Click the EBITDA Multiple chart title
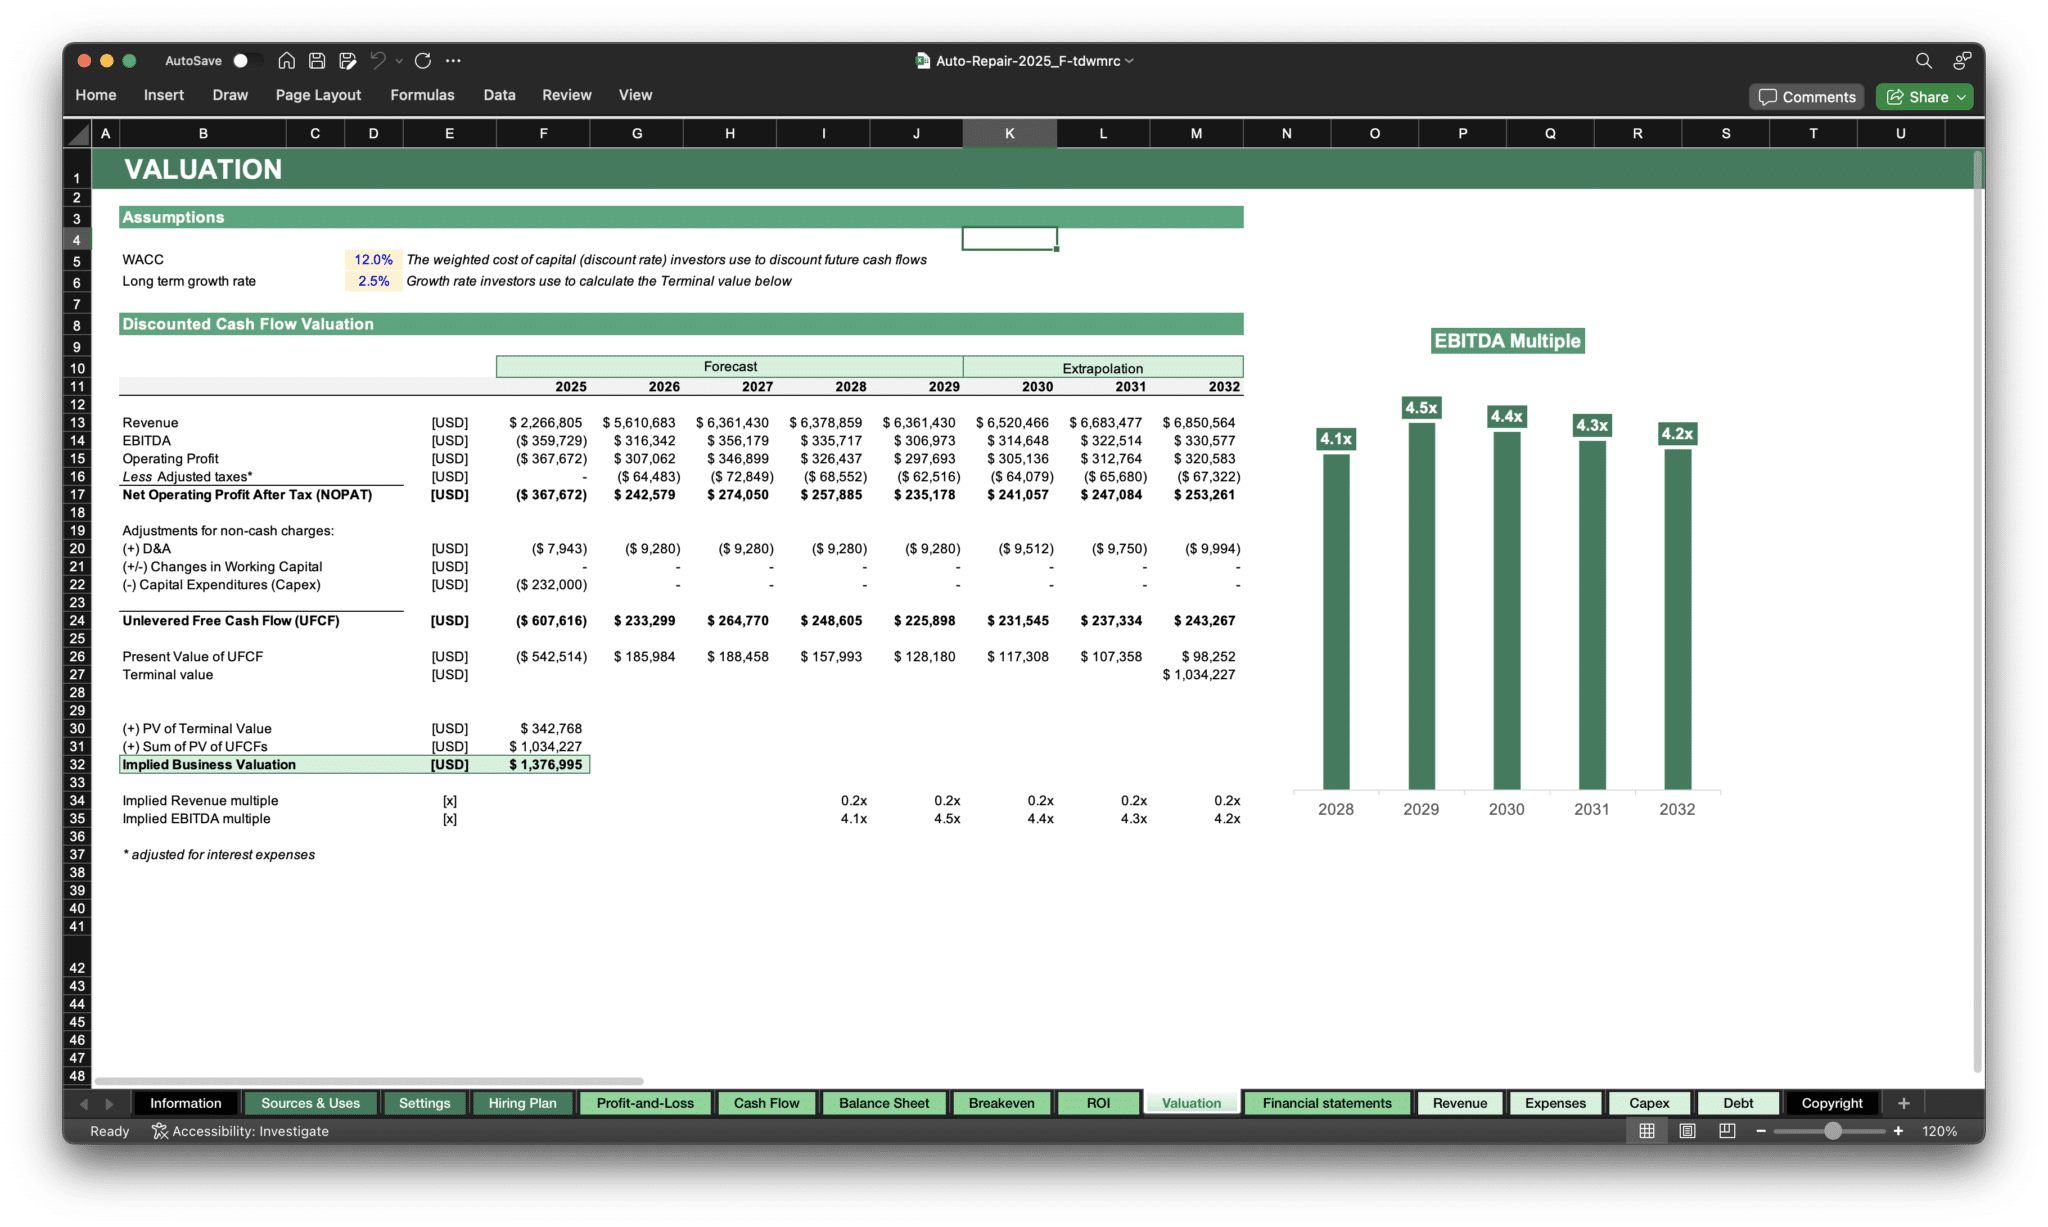This screenshot has height=1227, width=2048. (1507, 341)
